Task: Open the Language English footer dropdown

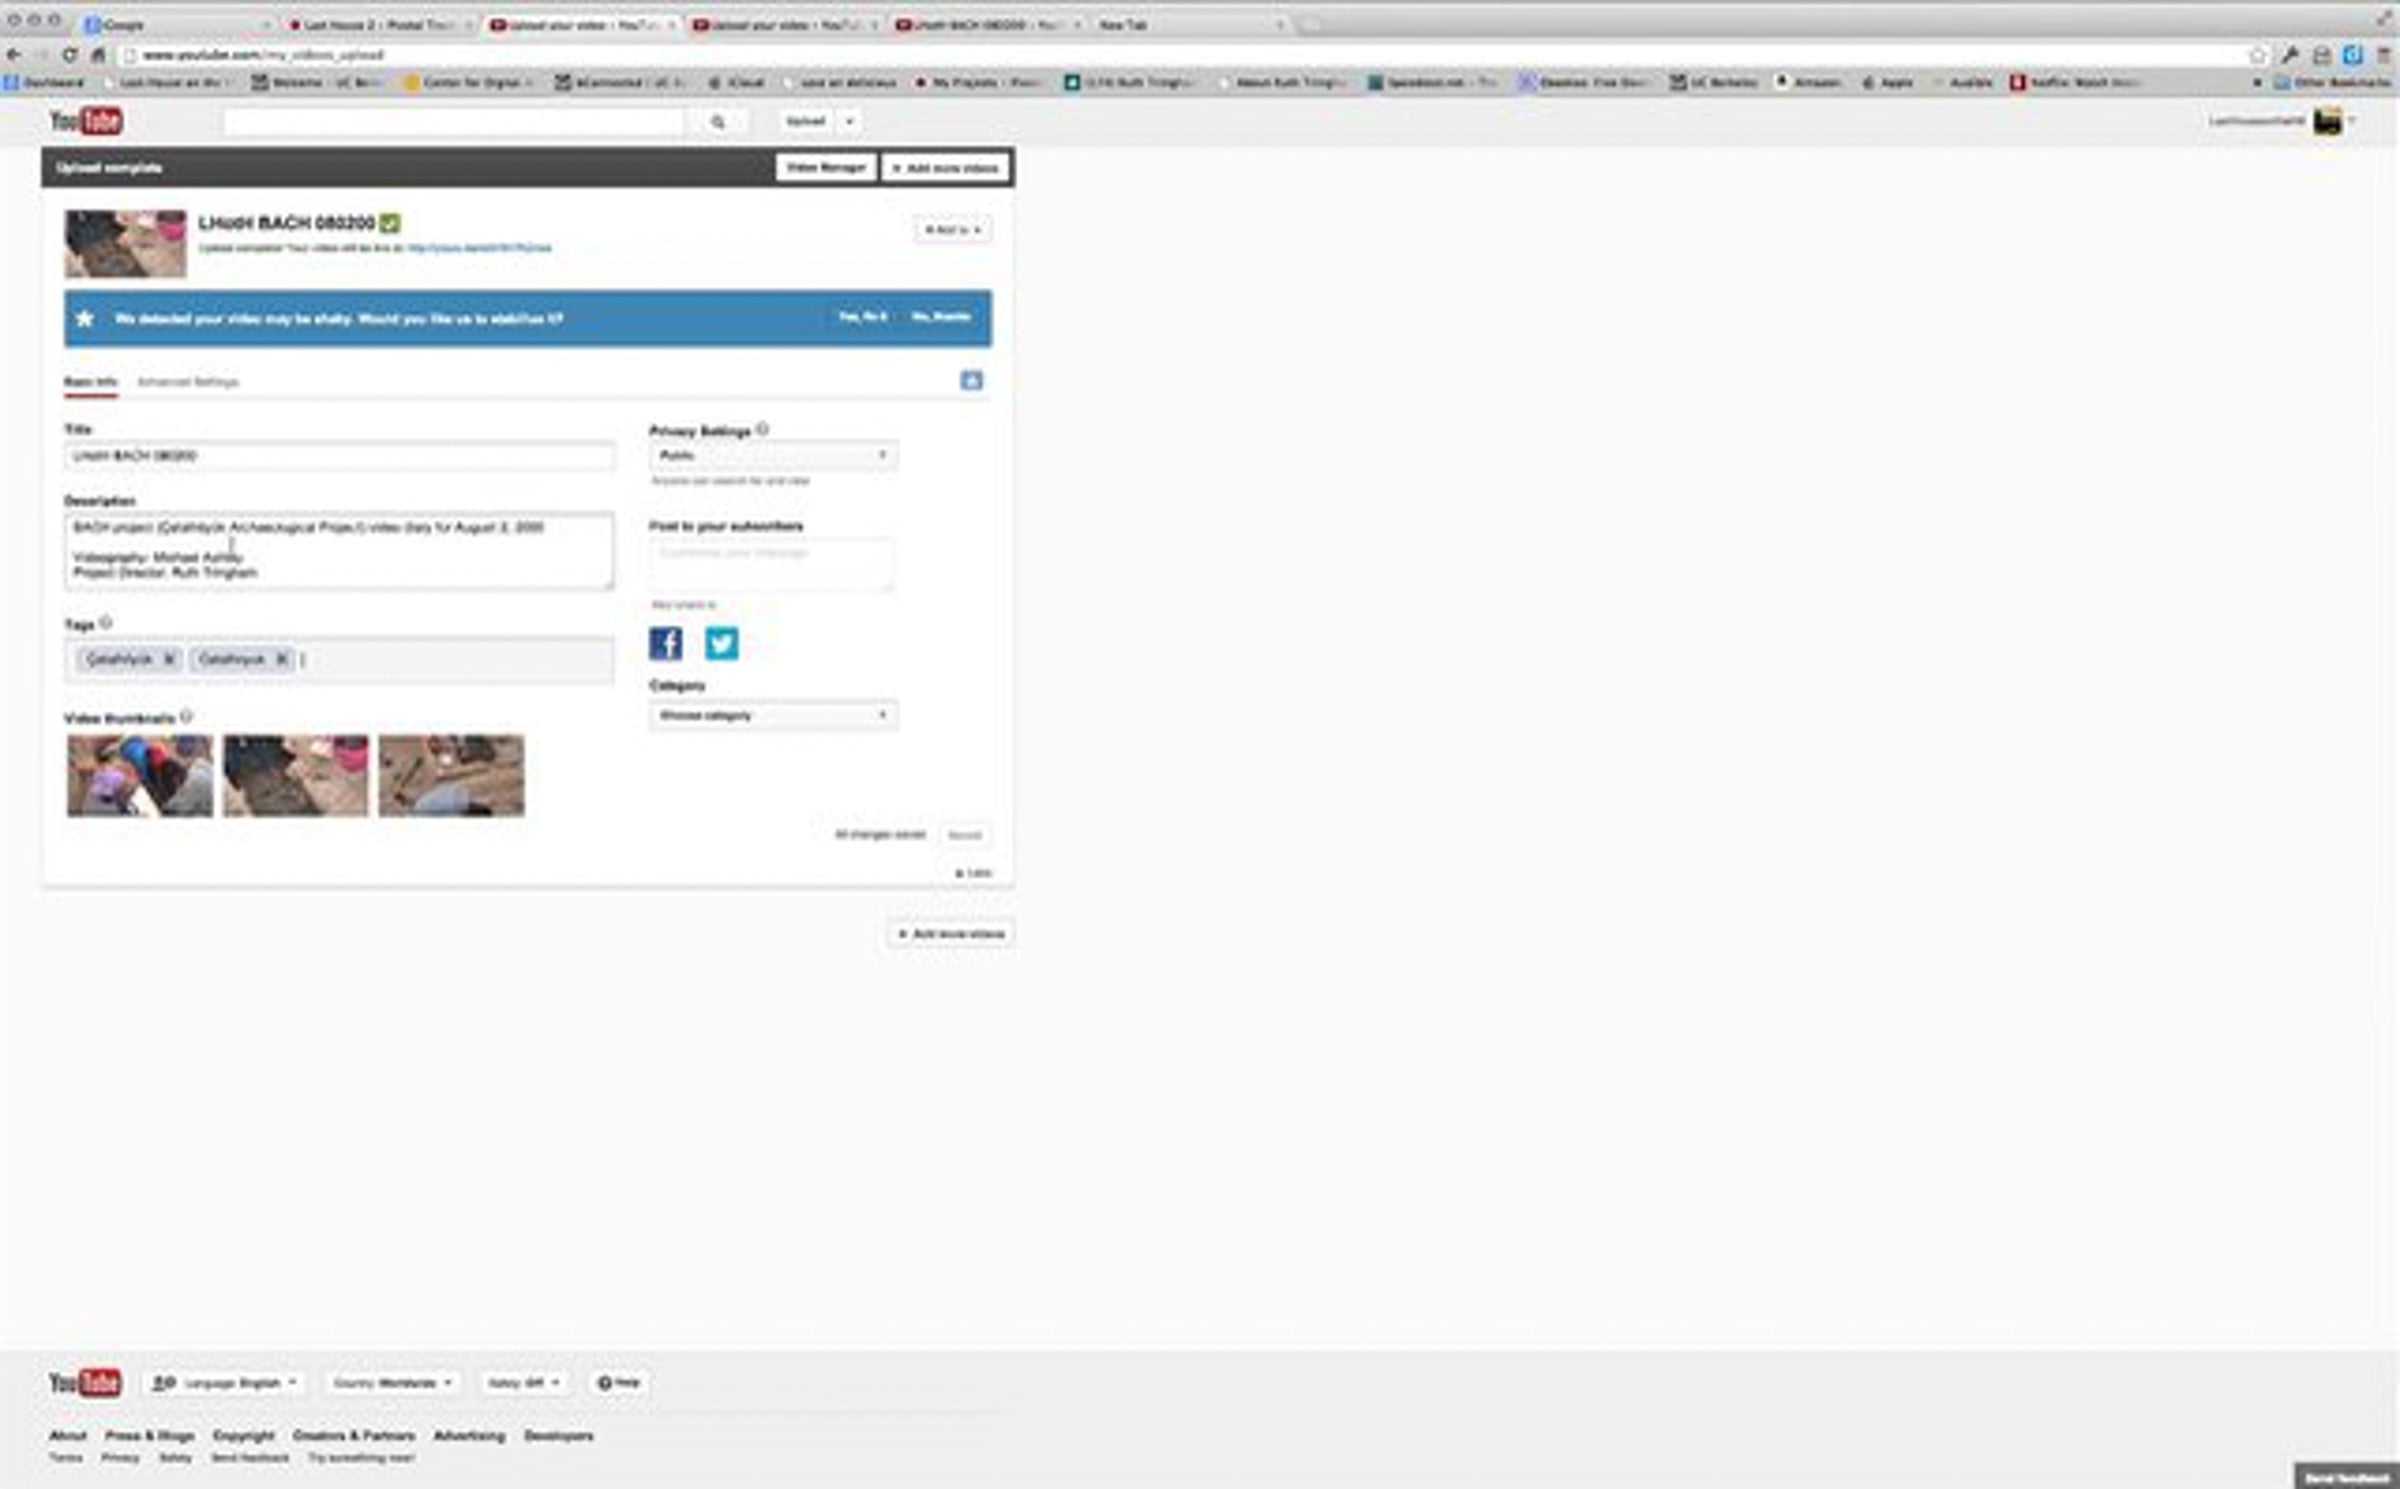Action: [x=224, y=1383]
